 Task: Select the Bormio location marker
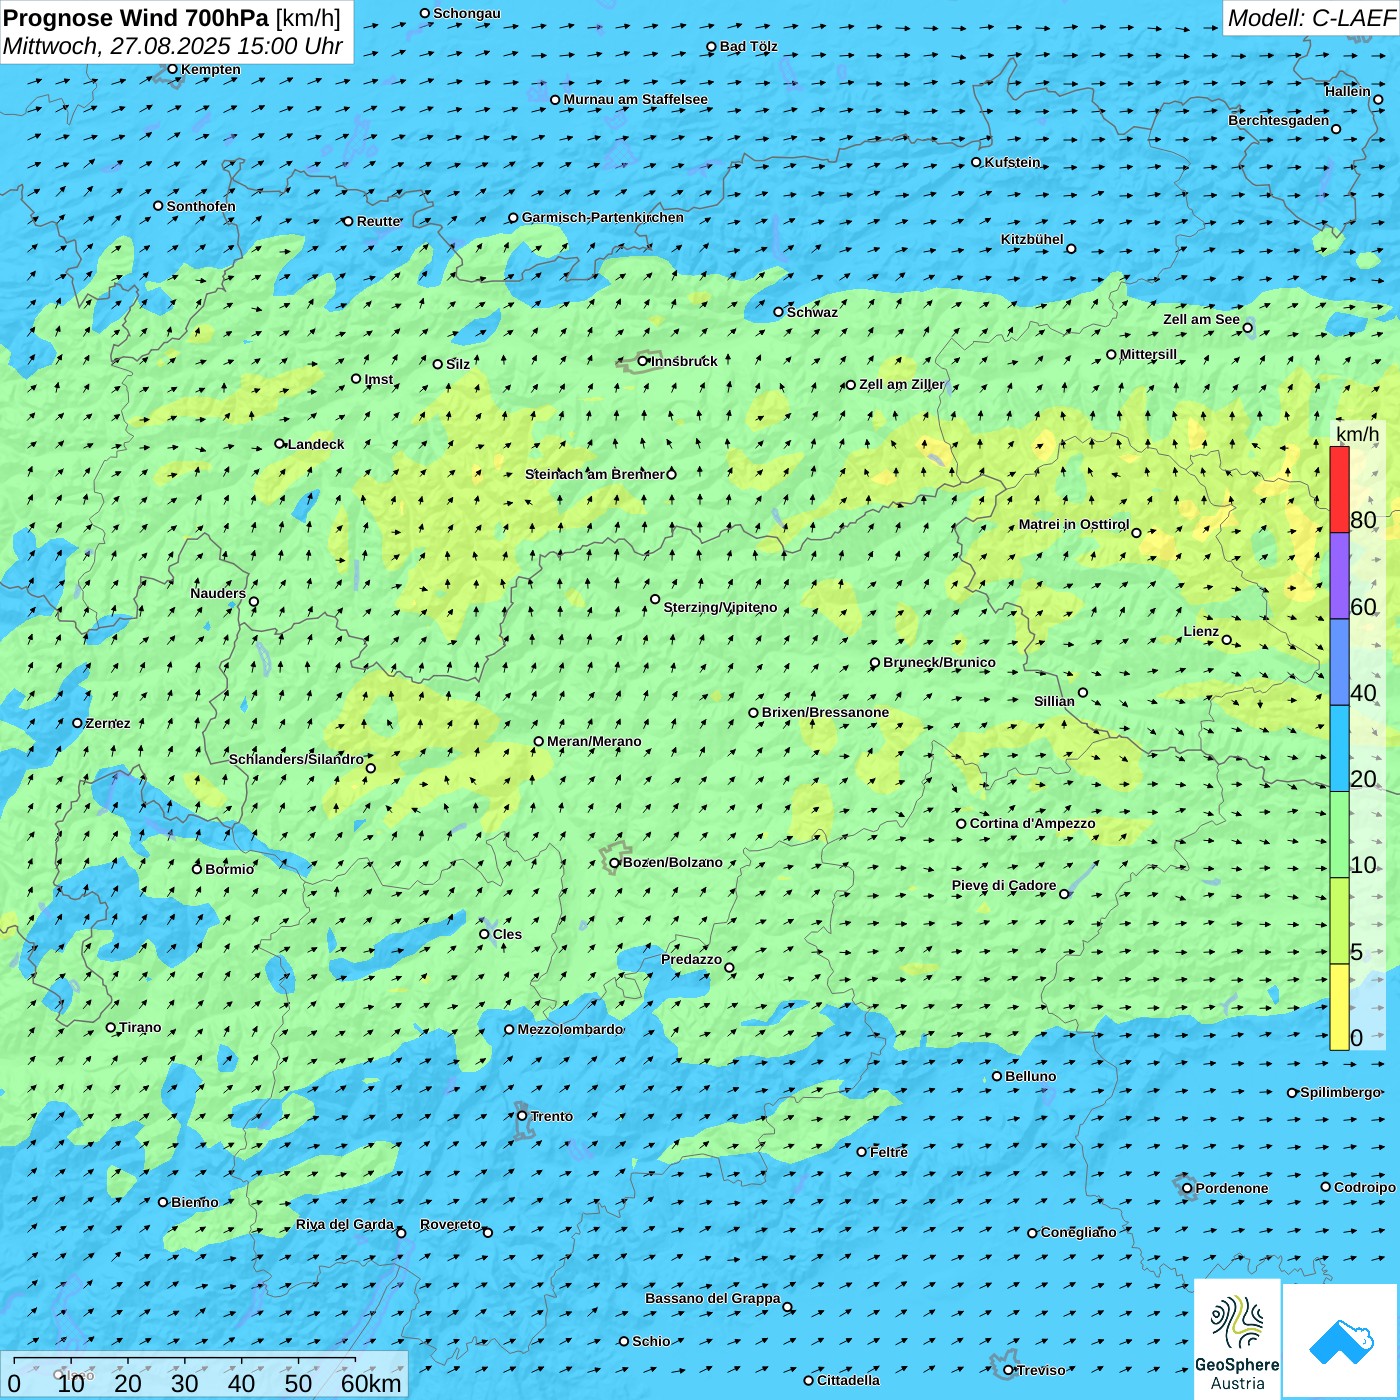click(x=197, y=869)
